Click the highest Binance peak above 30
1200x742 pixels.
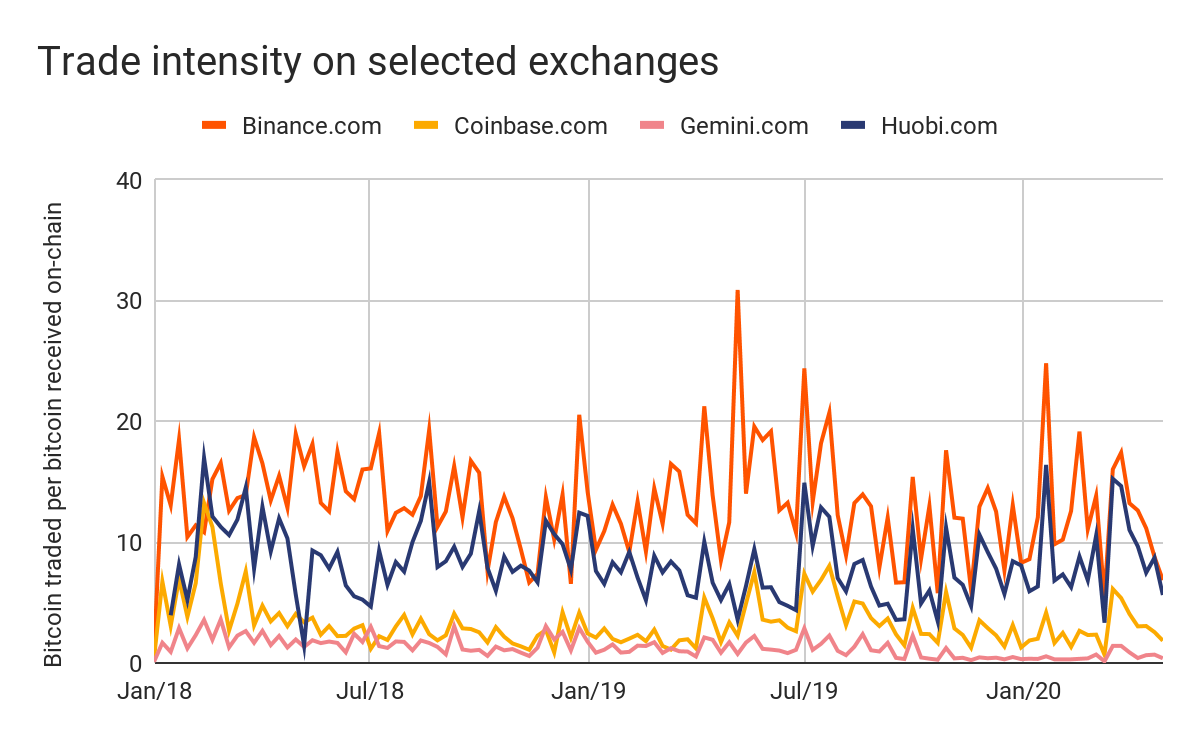[x=737, y=292]
